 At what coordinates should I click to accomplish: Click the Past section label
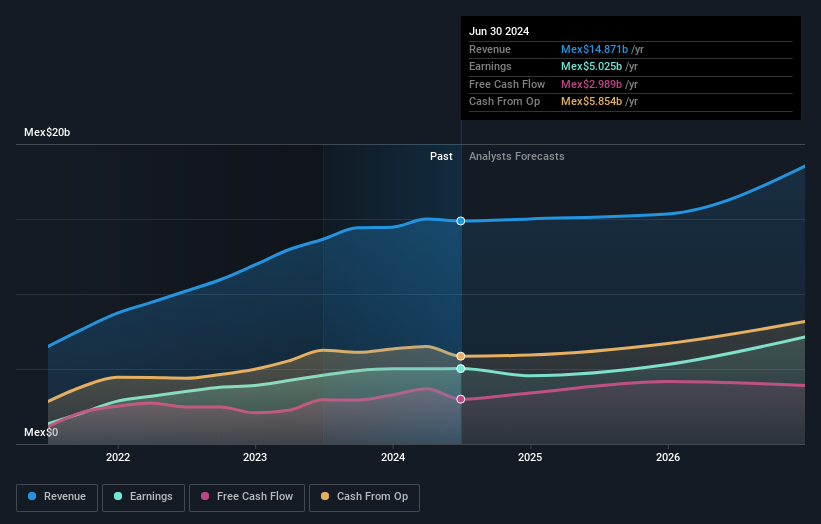click(x=441, y=156)
